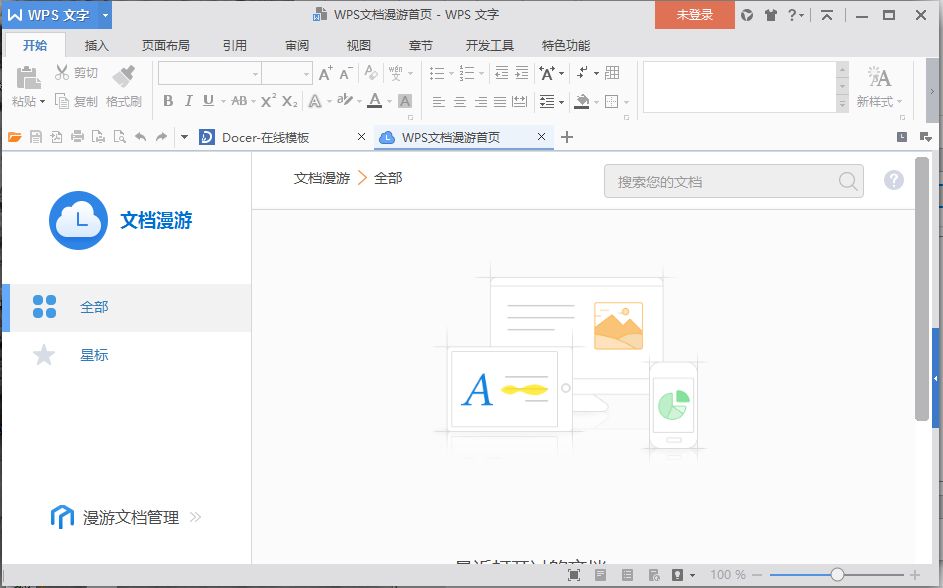Image resolution: width=943 pixels, height=588 pixels.
Task: Open a file using the Open icon
Action: 15,137
